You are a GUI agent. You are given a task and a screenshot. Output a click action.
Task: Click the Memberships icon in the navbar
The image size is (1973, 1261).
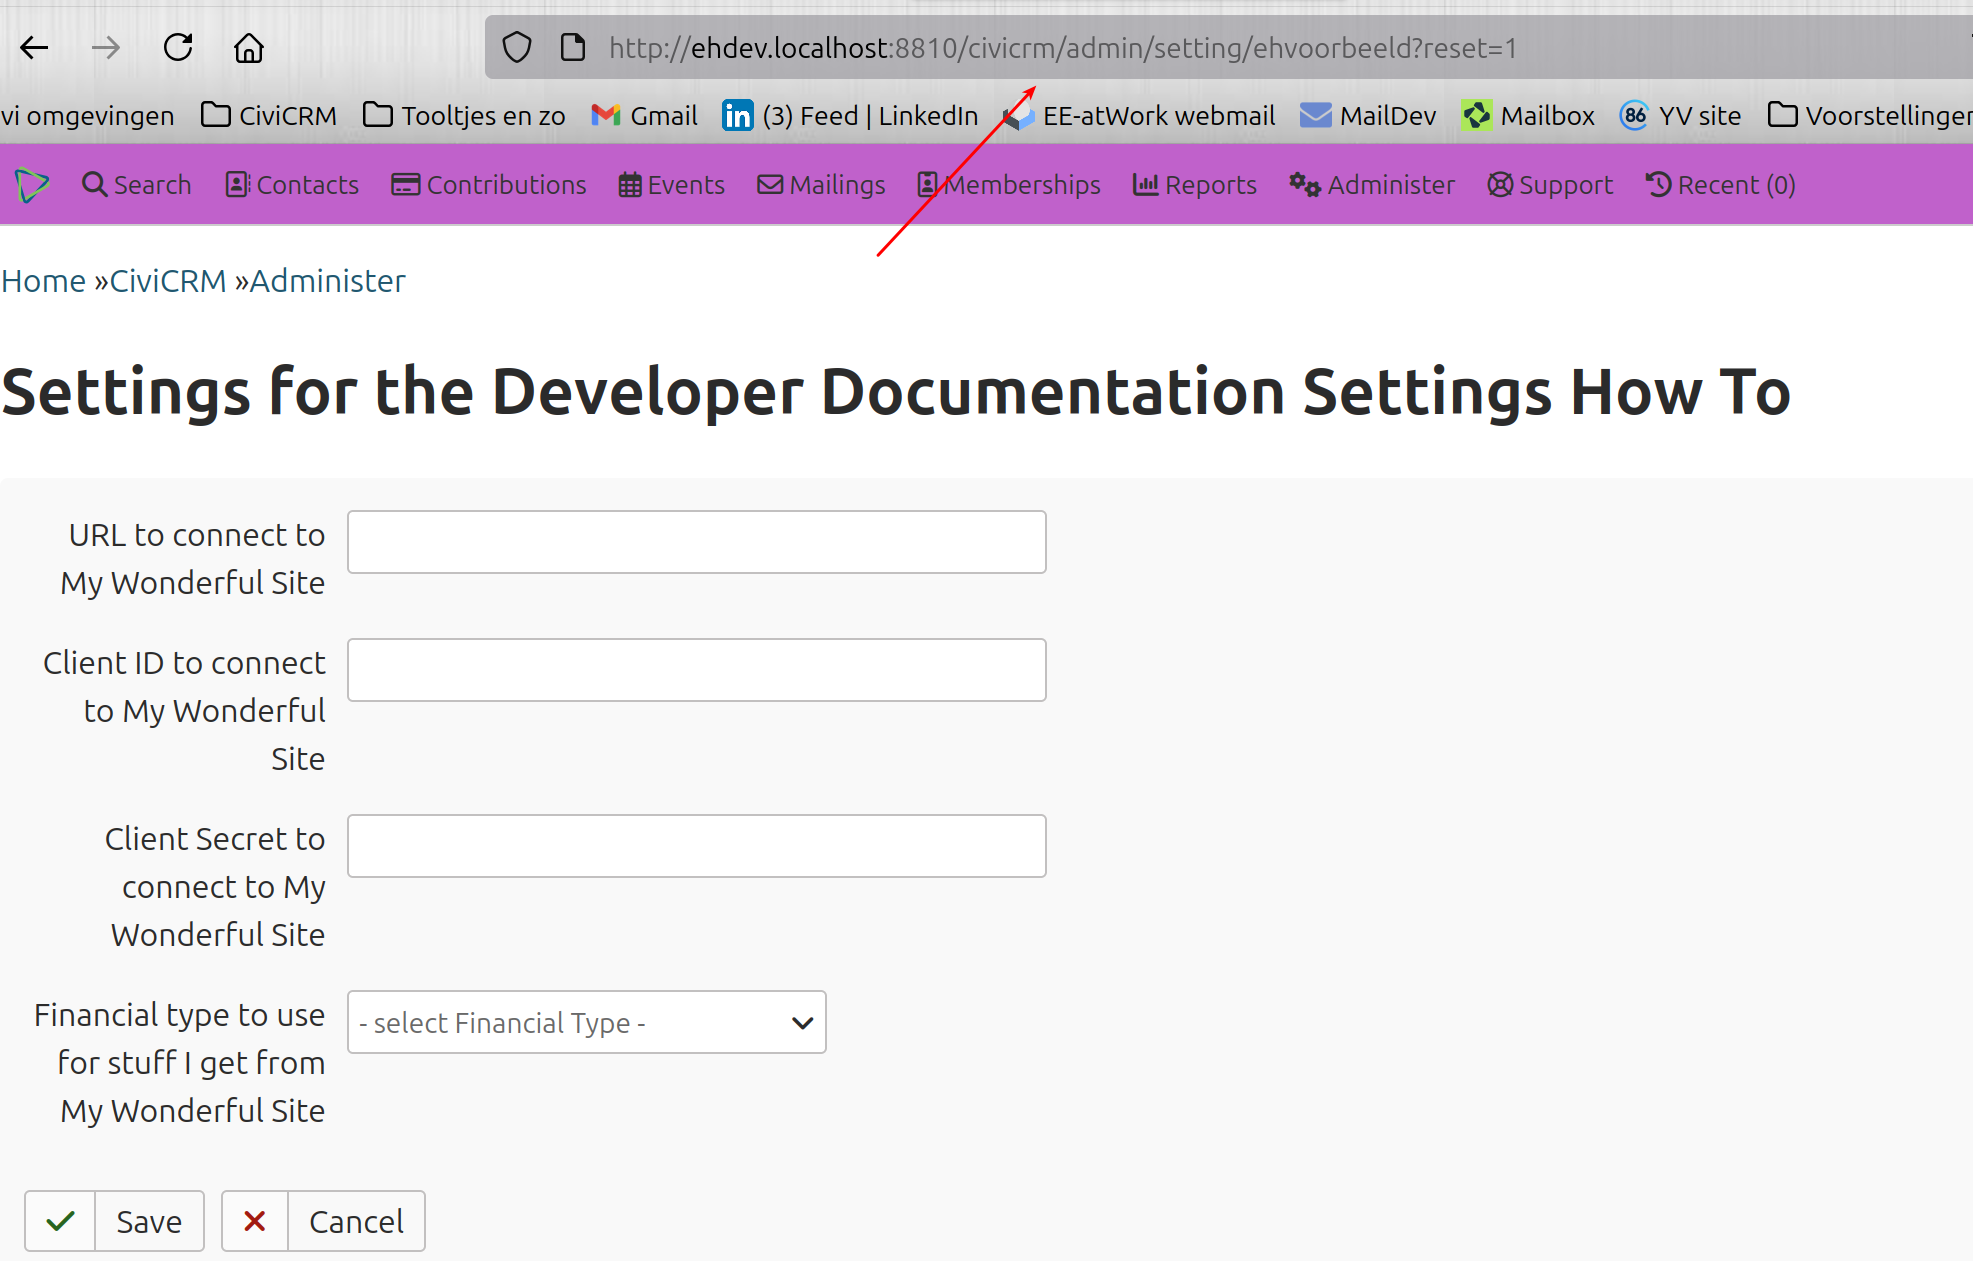click(926, 184)
